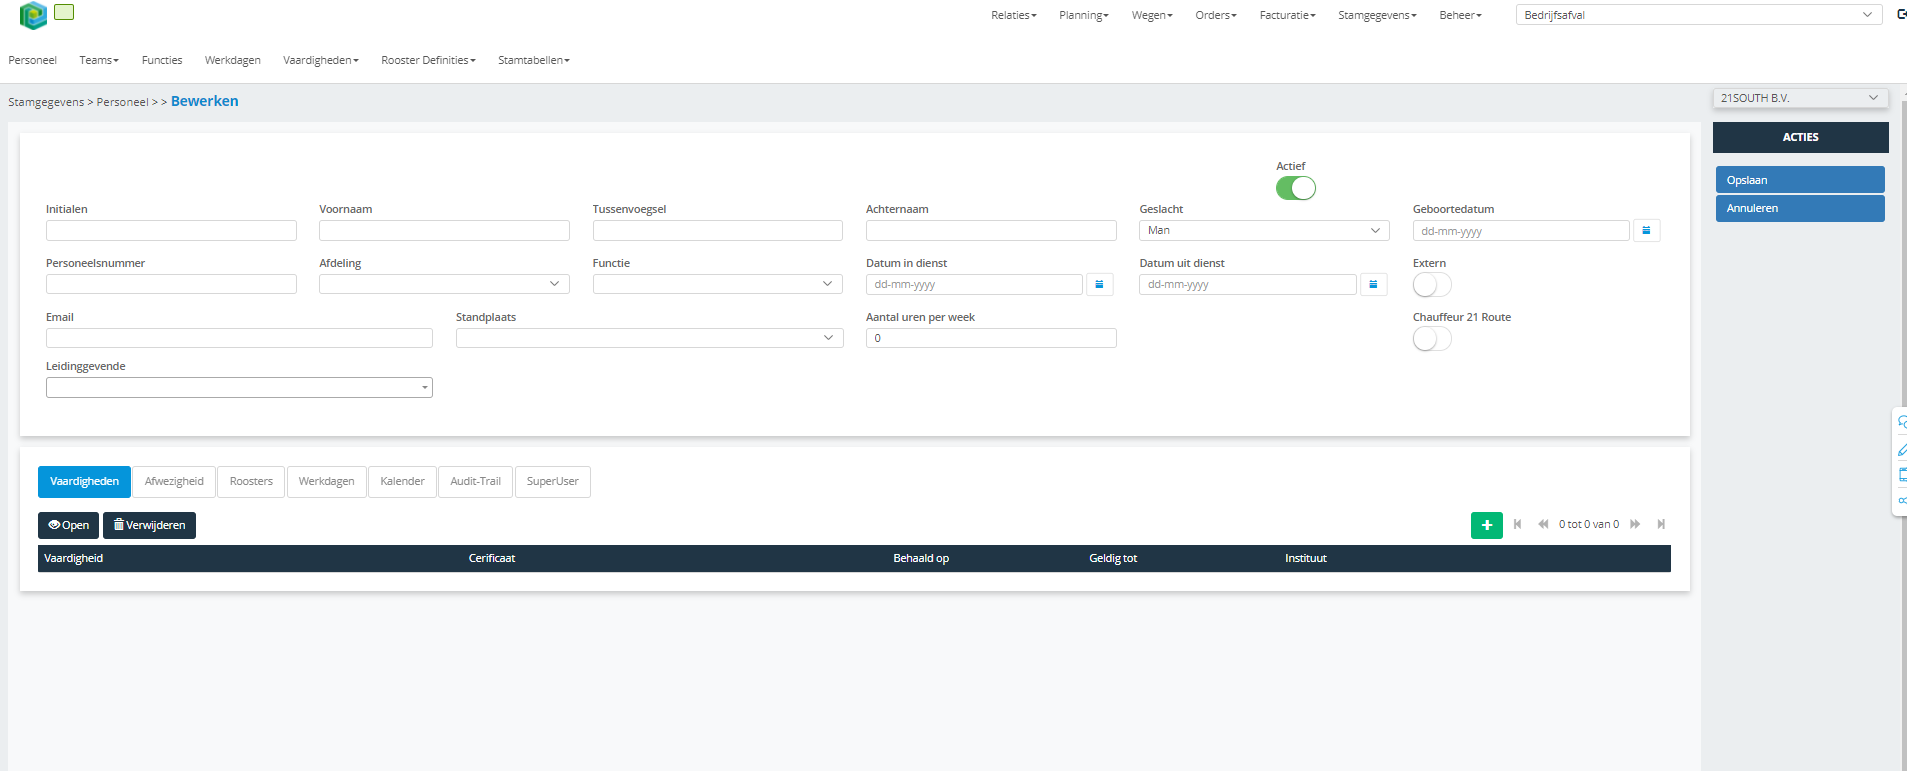The width and height of the screenshot is (1907, 771).
Task: Switch to the Afwezigheid tab
Action: (174, 482)
